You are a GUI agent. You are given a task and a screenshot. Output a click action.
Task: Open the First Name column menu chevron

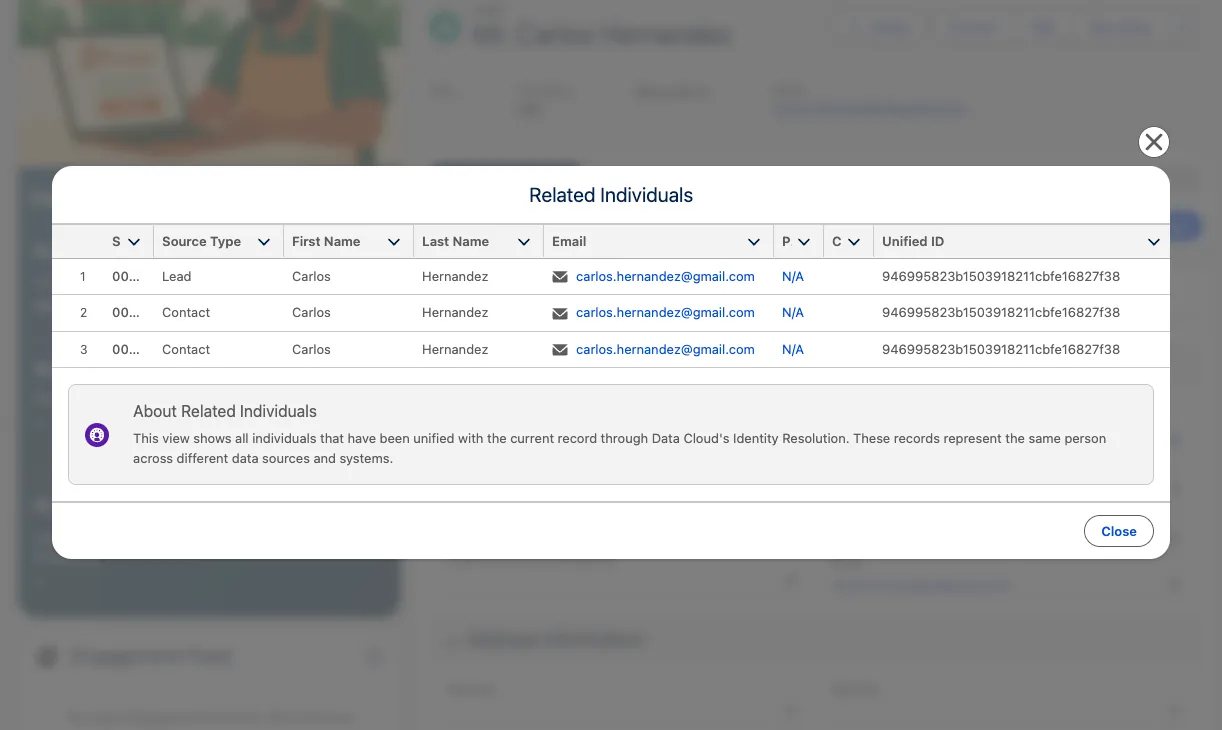click(x=394, y=242)
